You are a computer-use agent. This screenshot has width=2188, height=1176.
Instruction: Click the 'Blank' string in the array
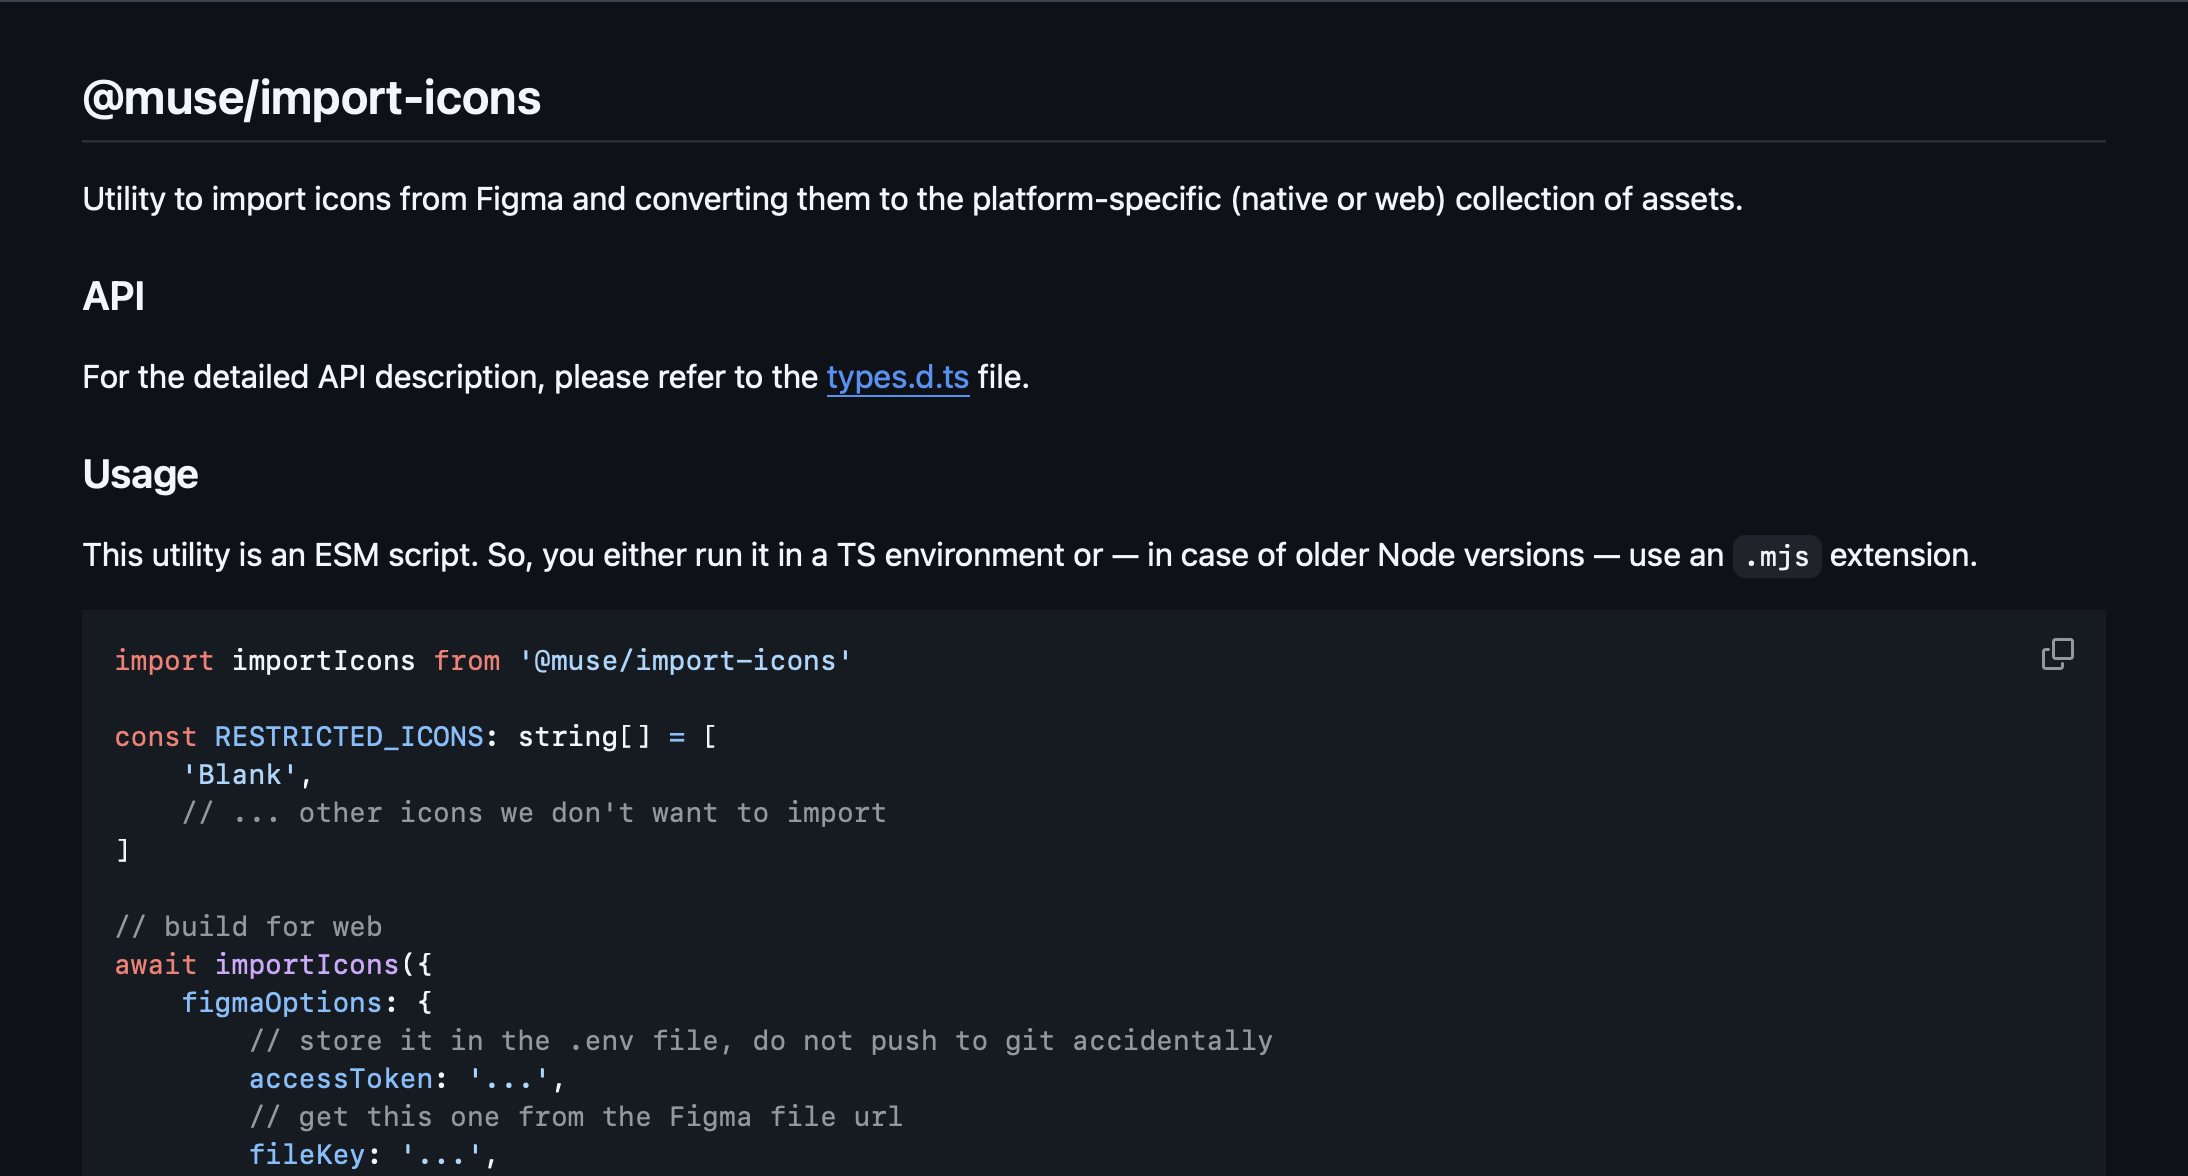240,775
